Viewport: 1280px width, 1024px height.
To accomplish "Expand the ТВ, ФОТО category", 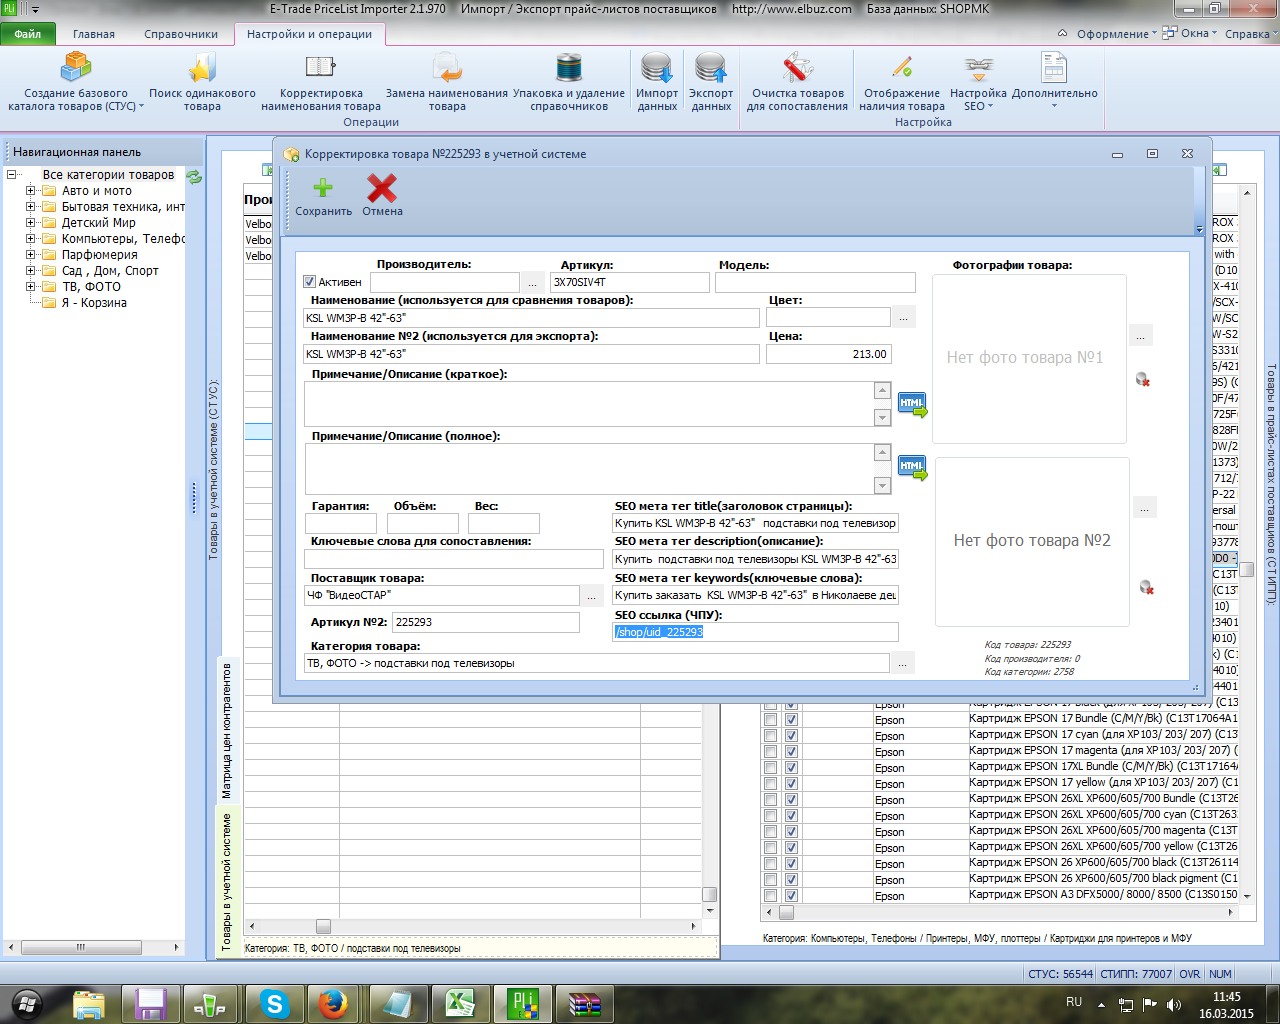I will pyautogui.click(x=30, y=287).
